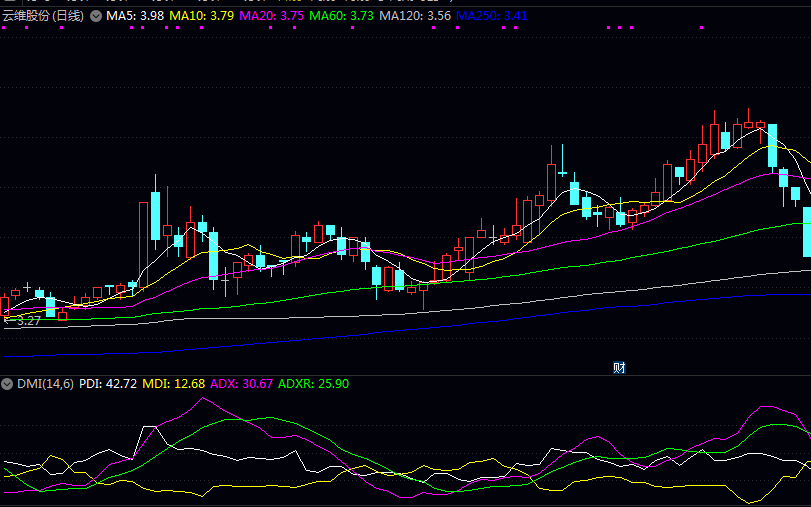This screenshot has width=811, height=507.
Task: Click the first magenta dot at top left
Action: (4, 28)
